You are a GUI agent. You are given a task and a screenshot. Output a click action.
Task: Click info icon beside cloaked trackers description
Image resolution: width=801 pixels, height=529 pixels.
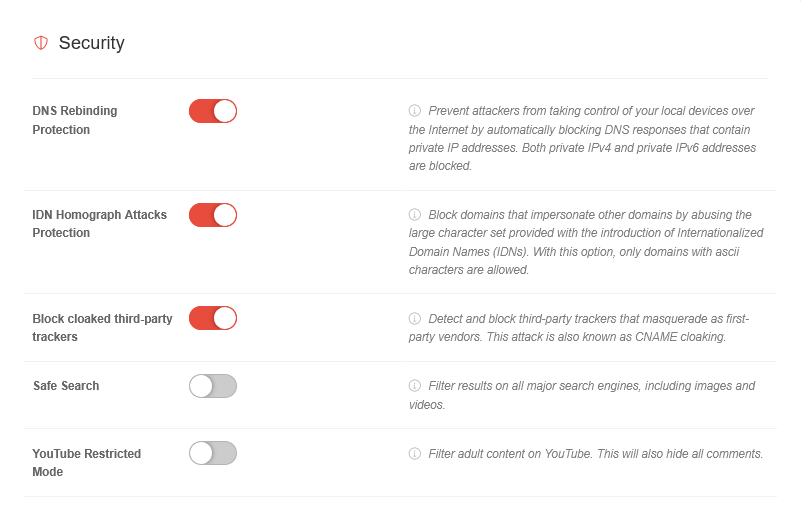click(415, 319)
